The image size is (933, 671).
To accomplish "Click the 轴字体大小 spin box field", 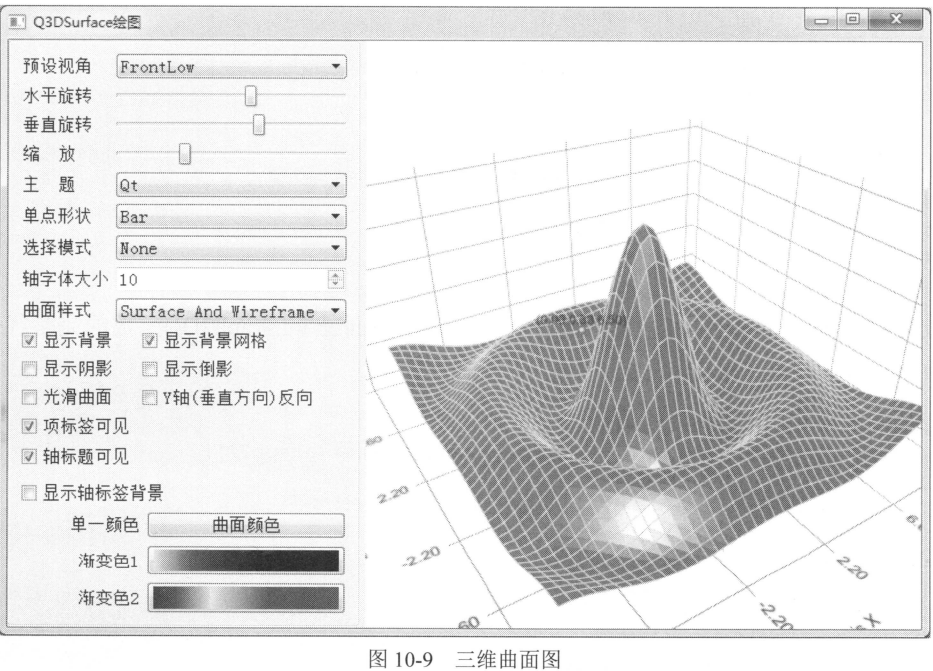I will click(x=220, y=279).
